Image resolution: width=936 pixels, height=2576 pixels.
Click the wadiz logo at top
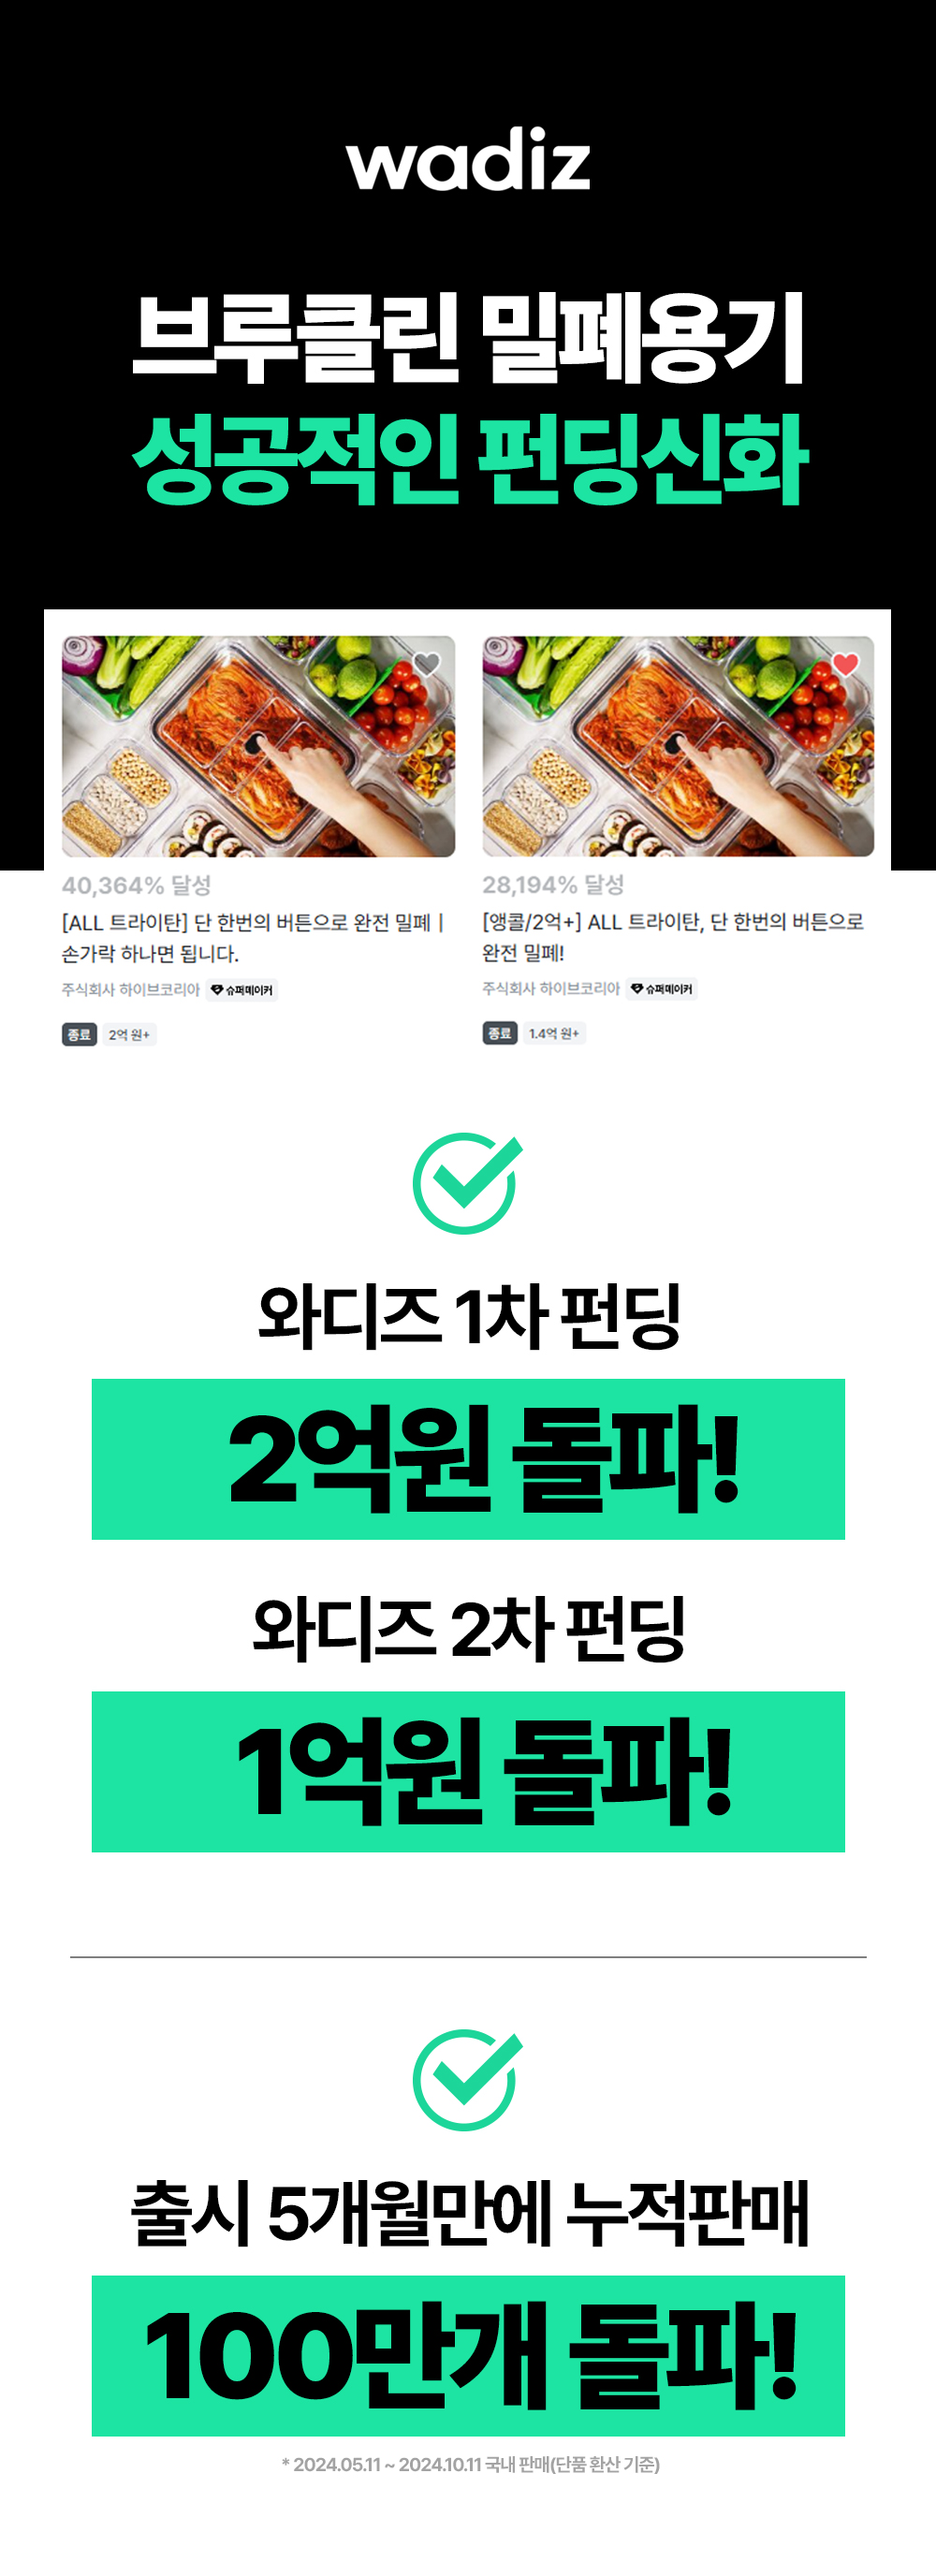[468, 159]
